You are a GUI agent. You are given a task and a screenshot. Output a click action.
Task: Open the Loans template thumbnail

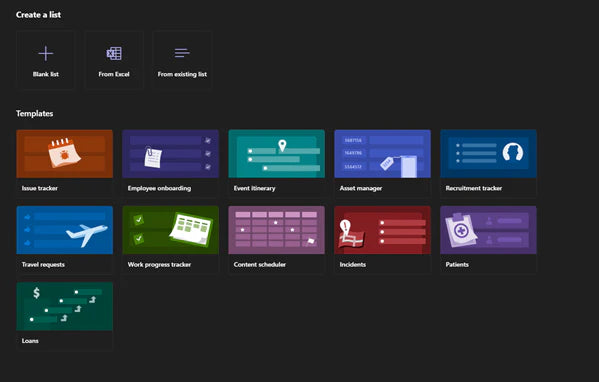pos(65,306)
